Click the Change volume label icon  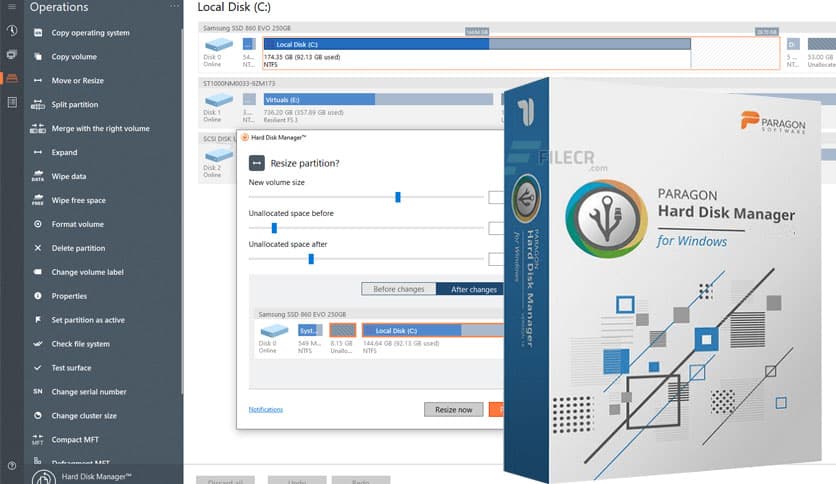[38, 272]
